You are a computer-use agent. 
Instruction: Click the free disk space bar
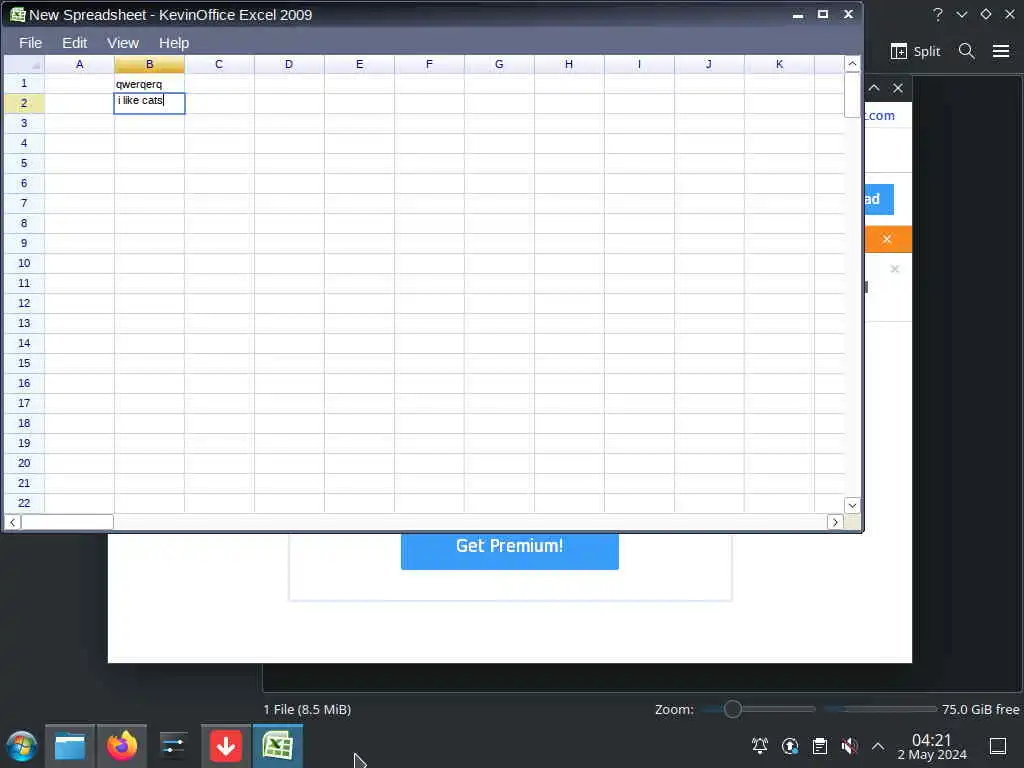pos(880,709)
